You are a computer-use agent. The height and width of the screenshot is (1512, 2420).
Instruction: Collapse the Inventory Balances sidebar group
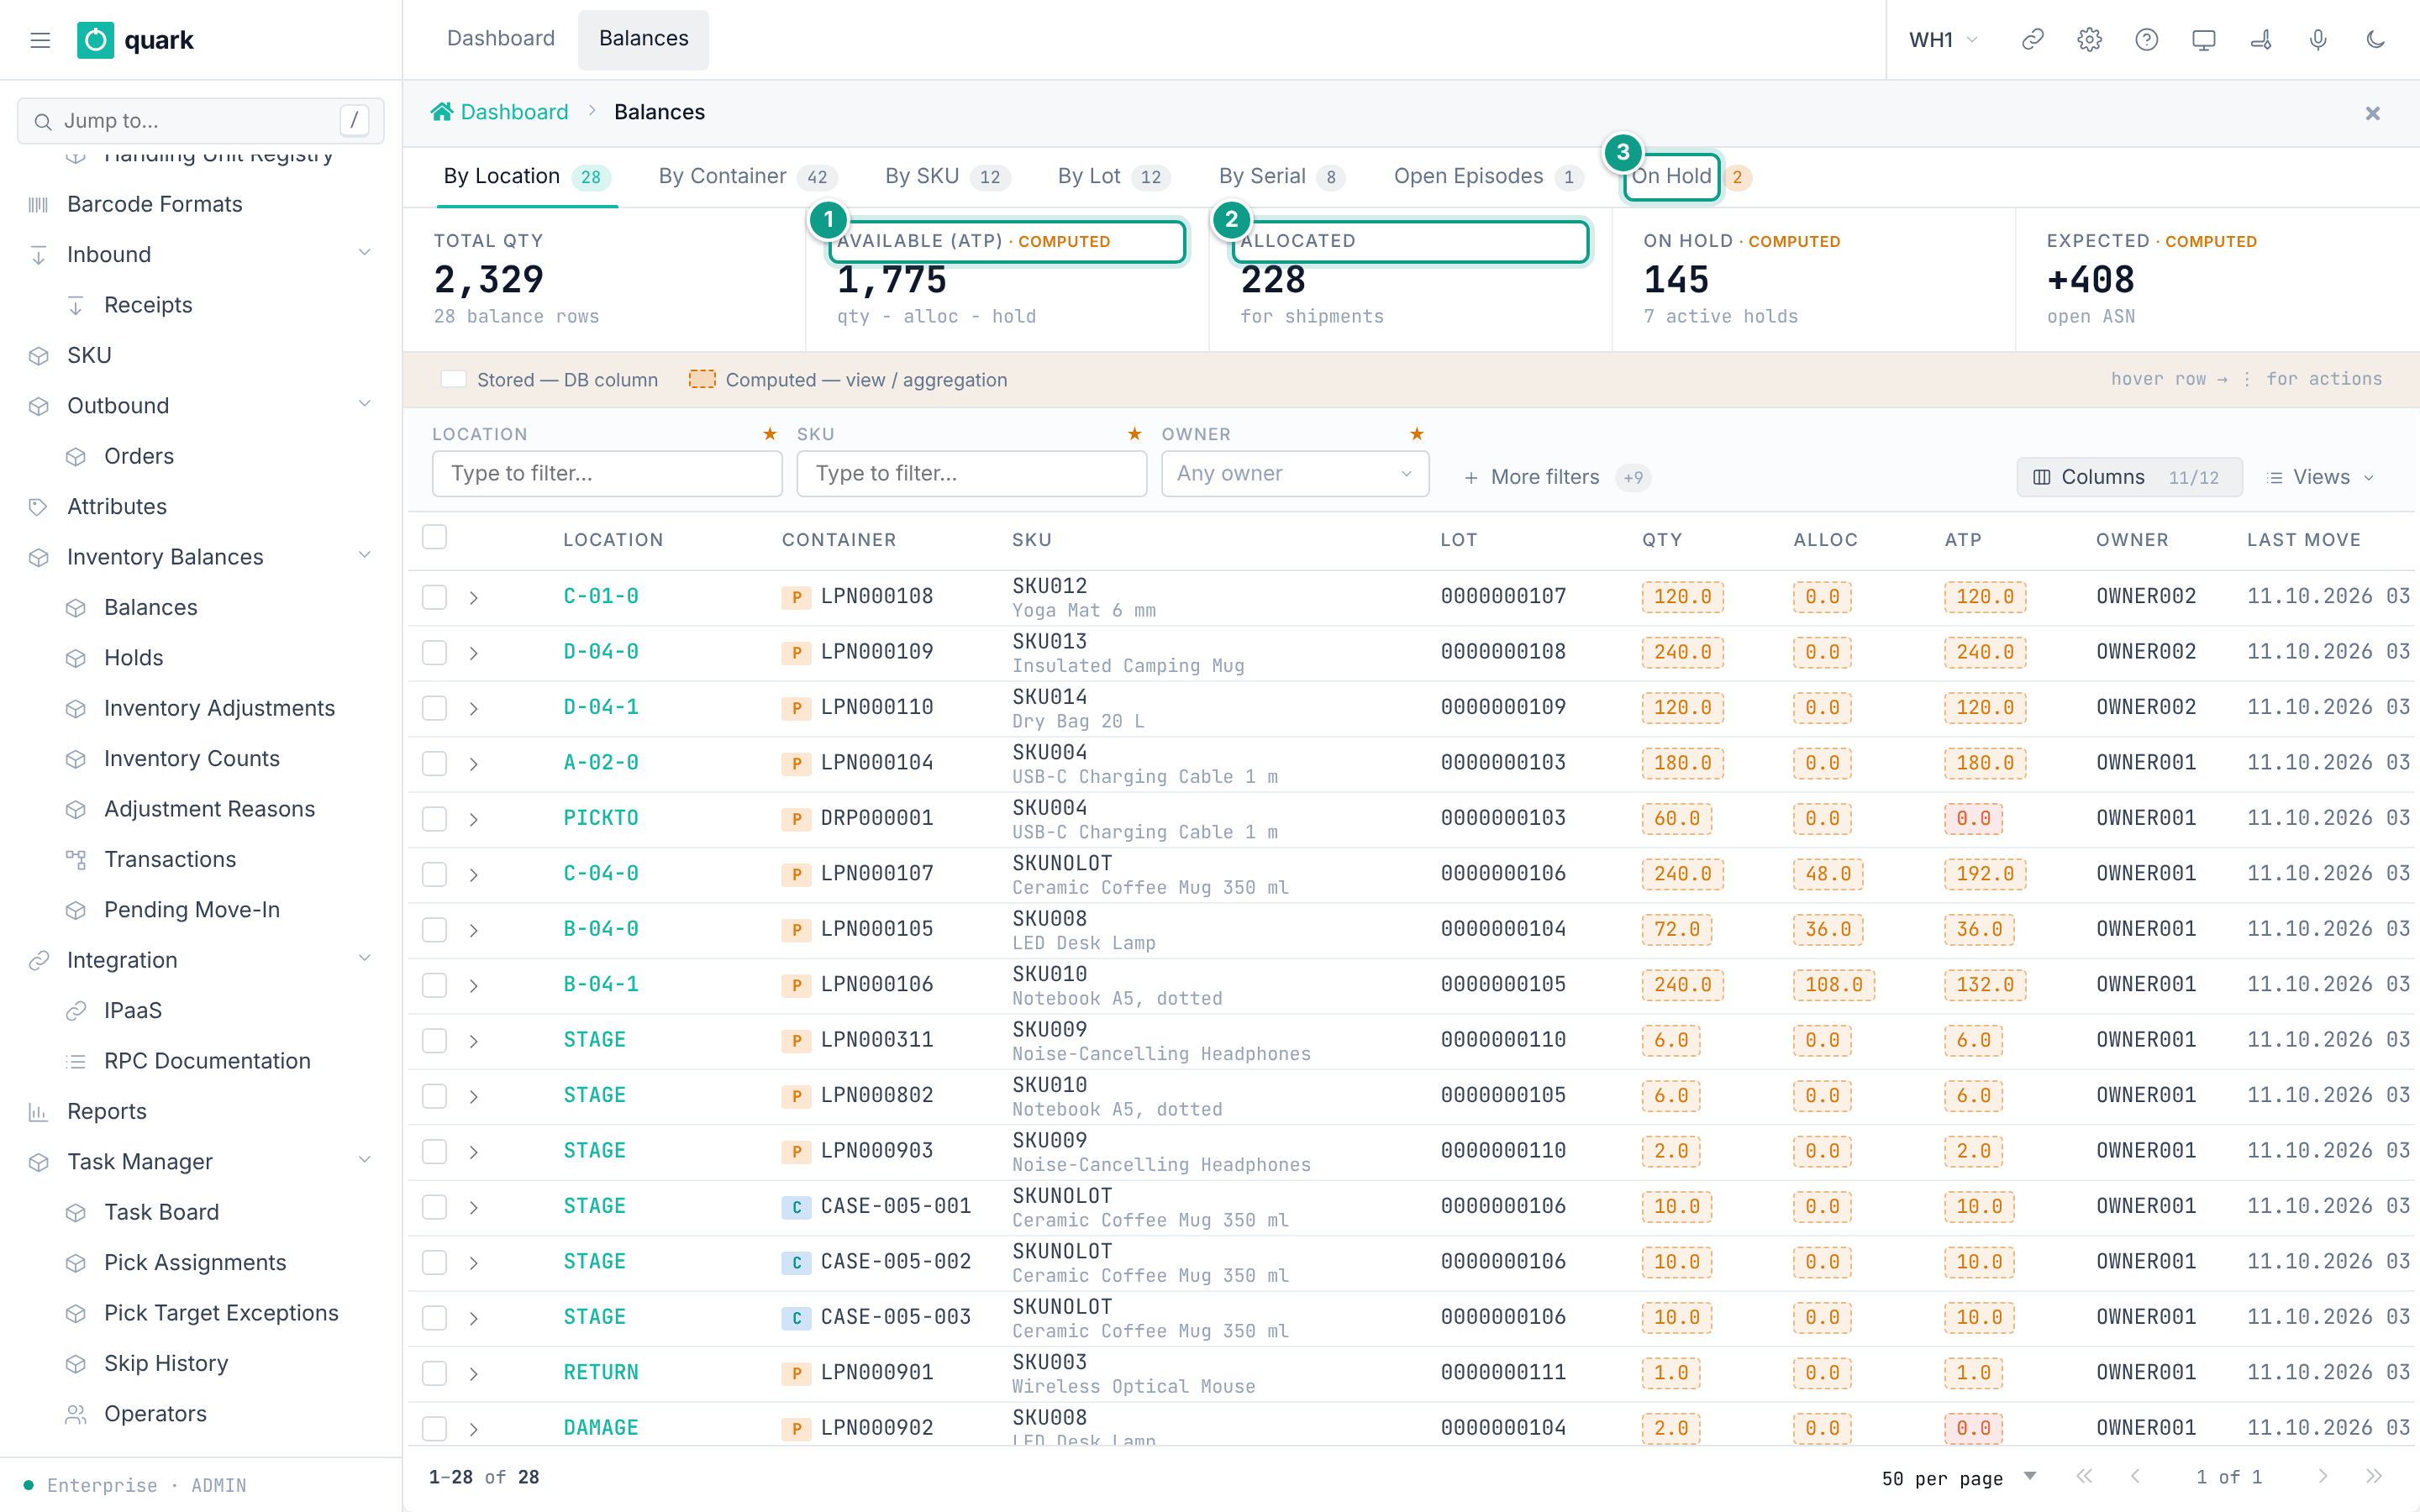tap(365, 556)
